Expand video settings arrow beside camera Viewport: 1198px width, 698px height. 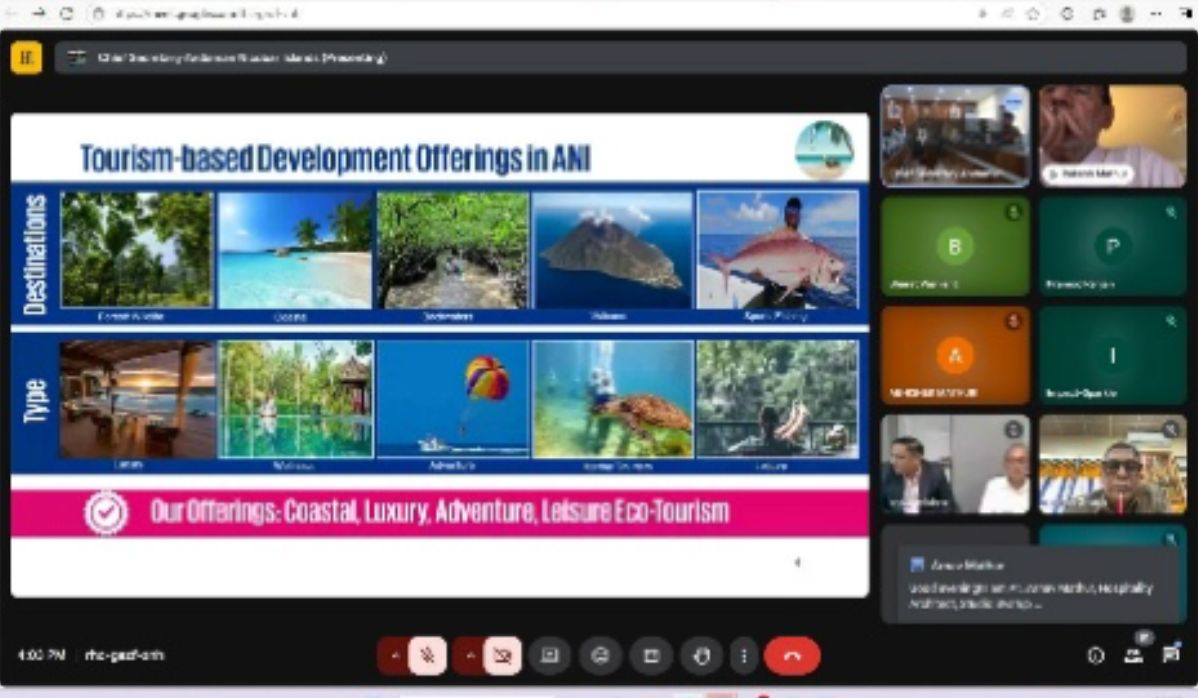coord(468,656)
